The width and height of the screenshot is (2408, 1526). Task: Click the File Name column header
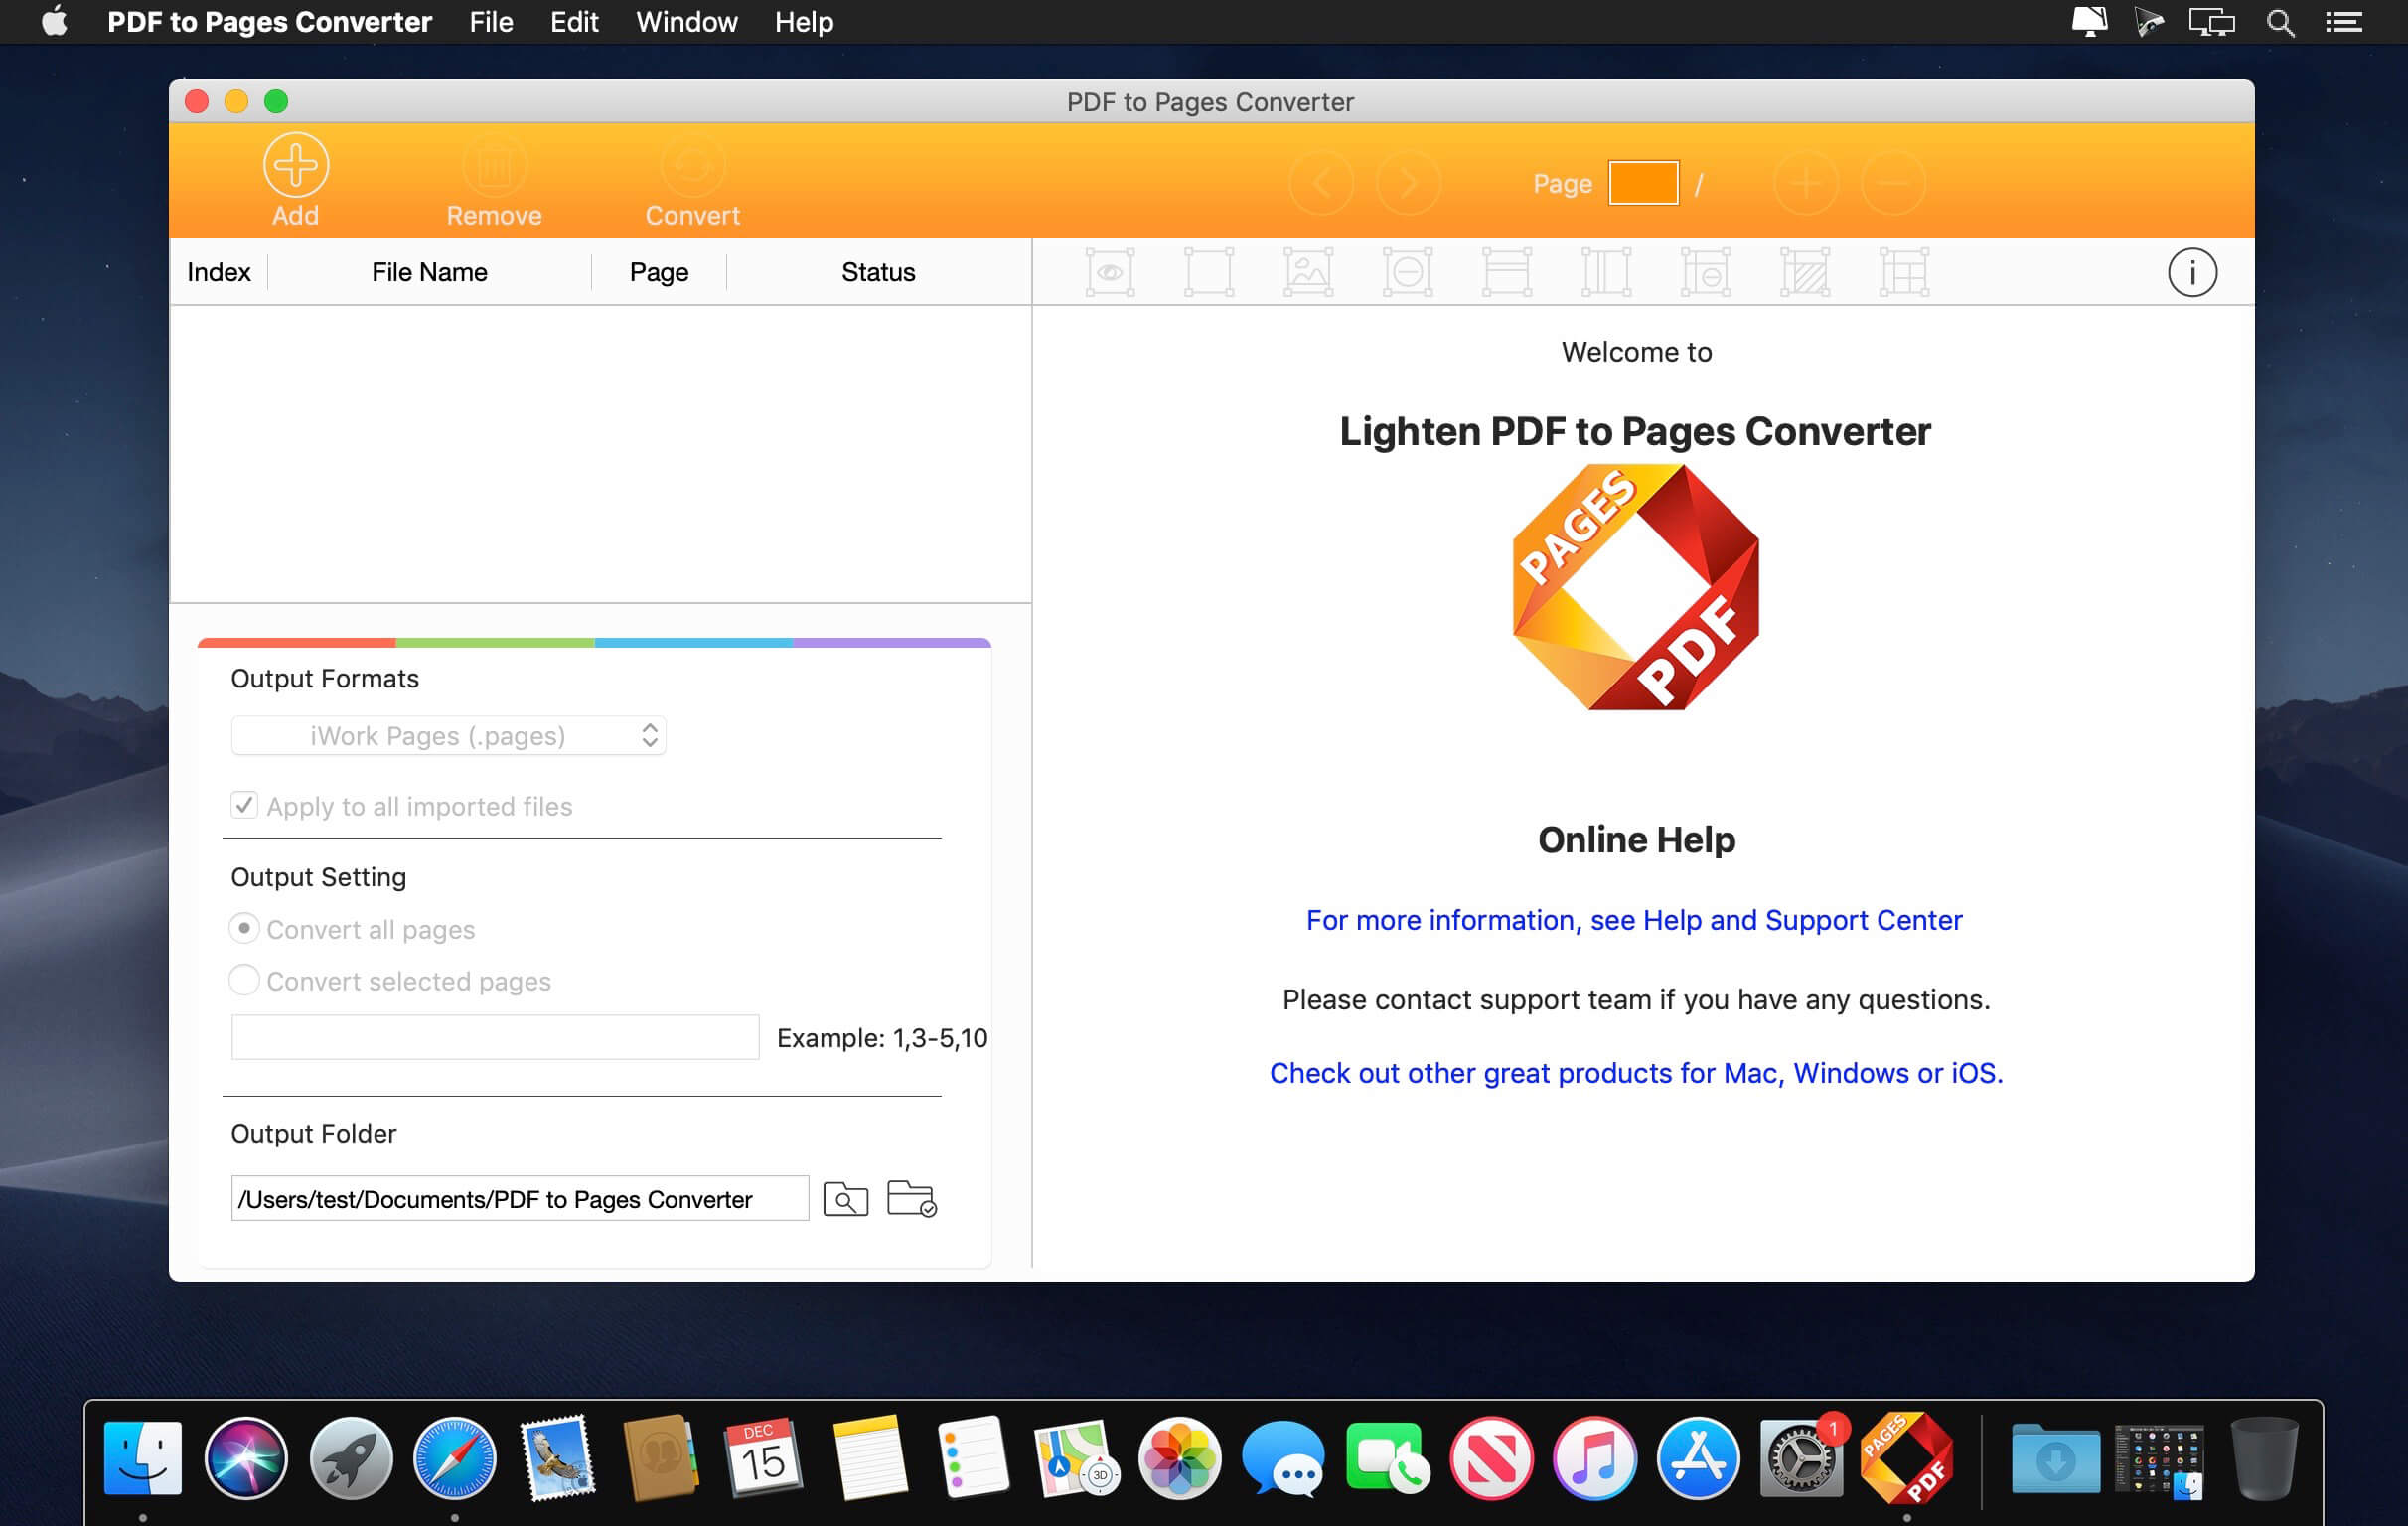tap(429, 272)
